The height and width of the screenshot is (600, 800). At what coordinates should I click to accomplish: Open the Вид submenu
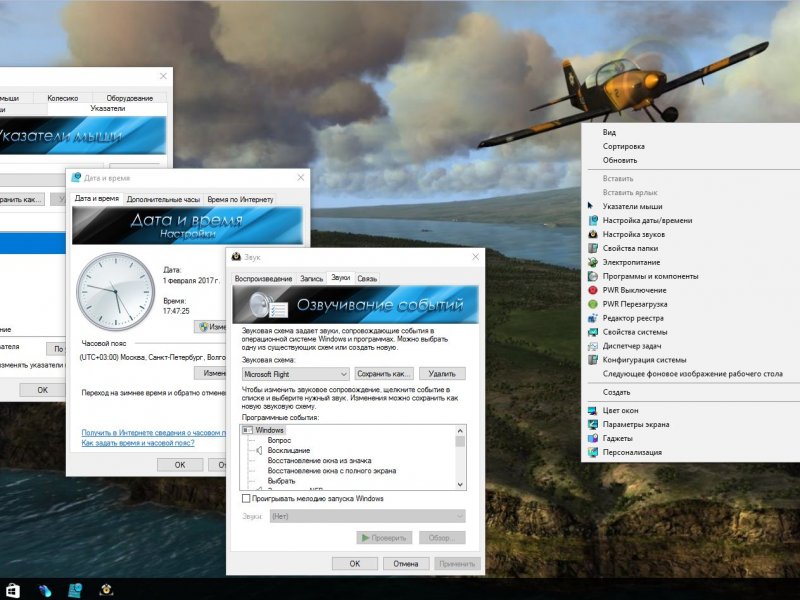(609, 132)
